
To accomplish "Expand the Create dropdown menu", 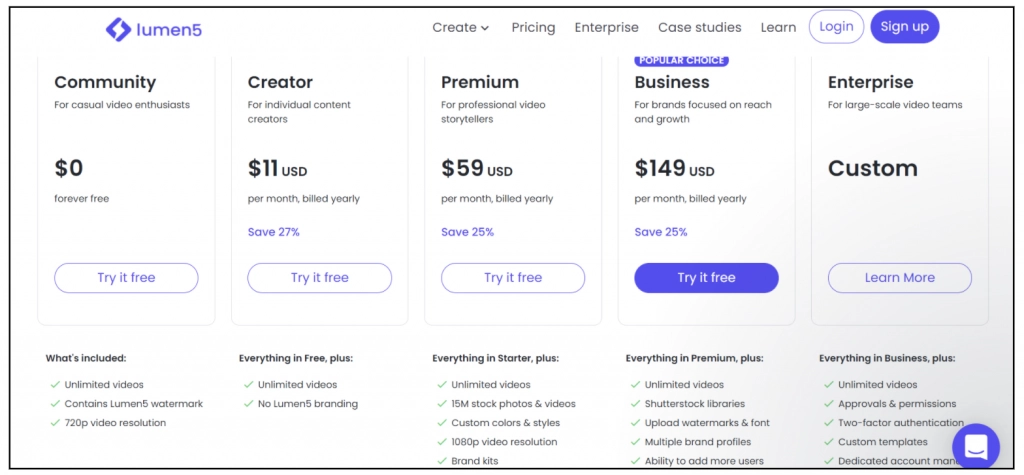I will (x=460, y=27).
